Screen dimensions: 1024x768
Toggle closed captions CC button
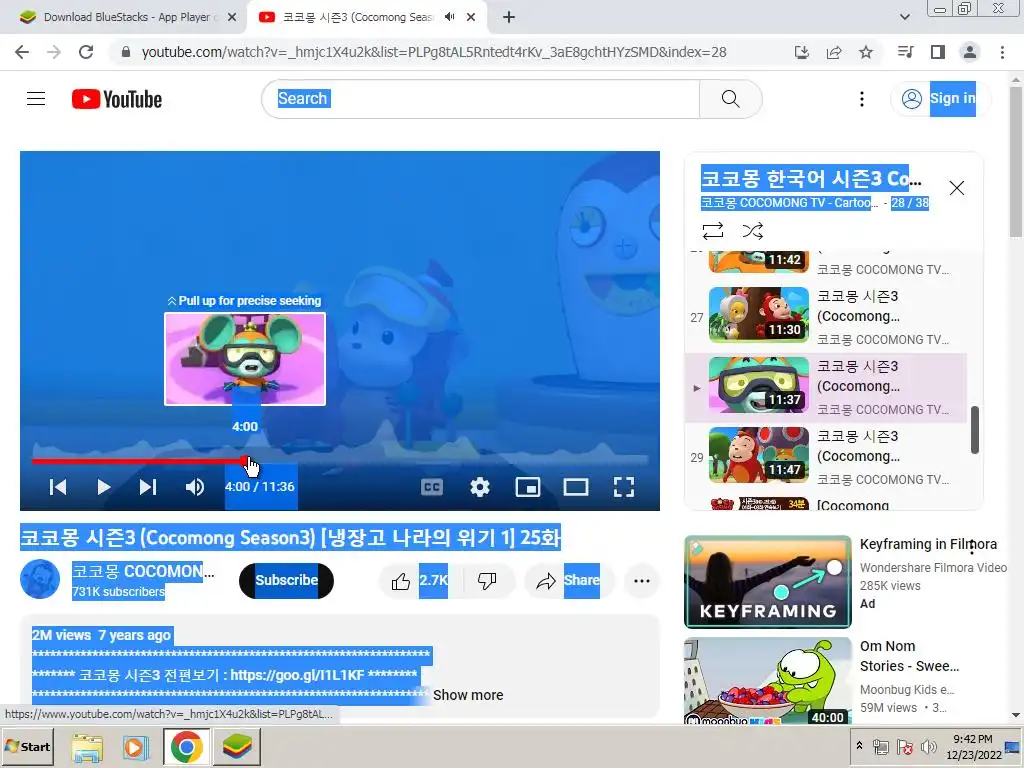pos(432,487)
